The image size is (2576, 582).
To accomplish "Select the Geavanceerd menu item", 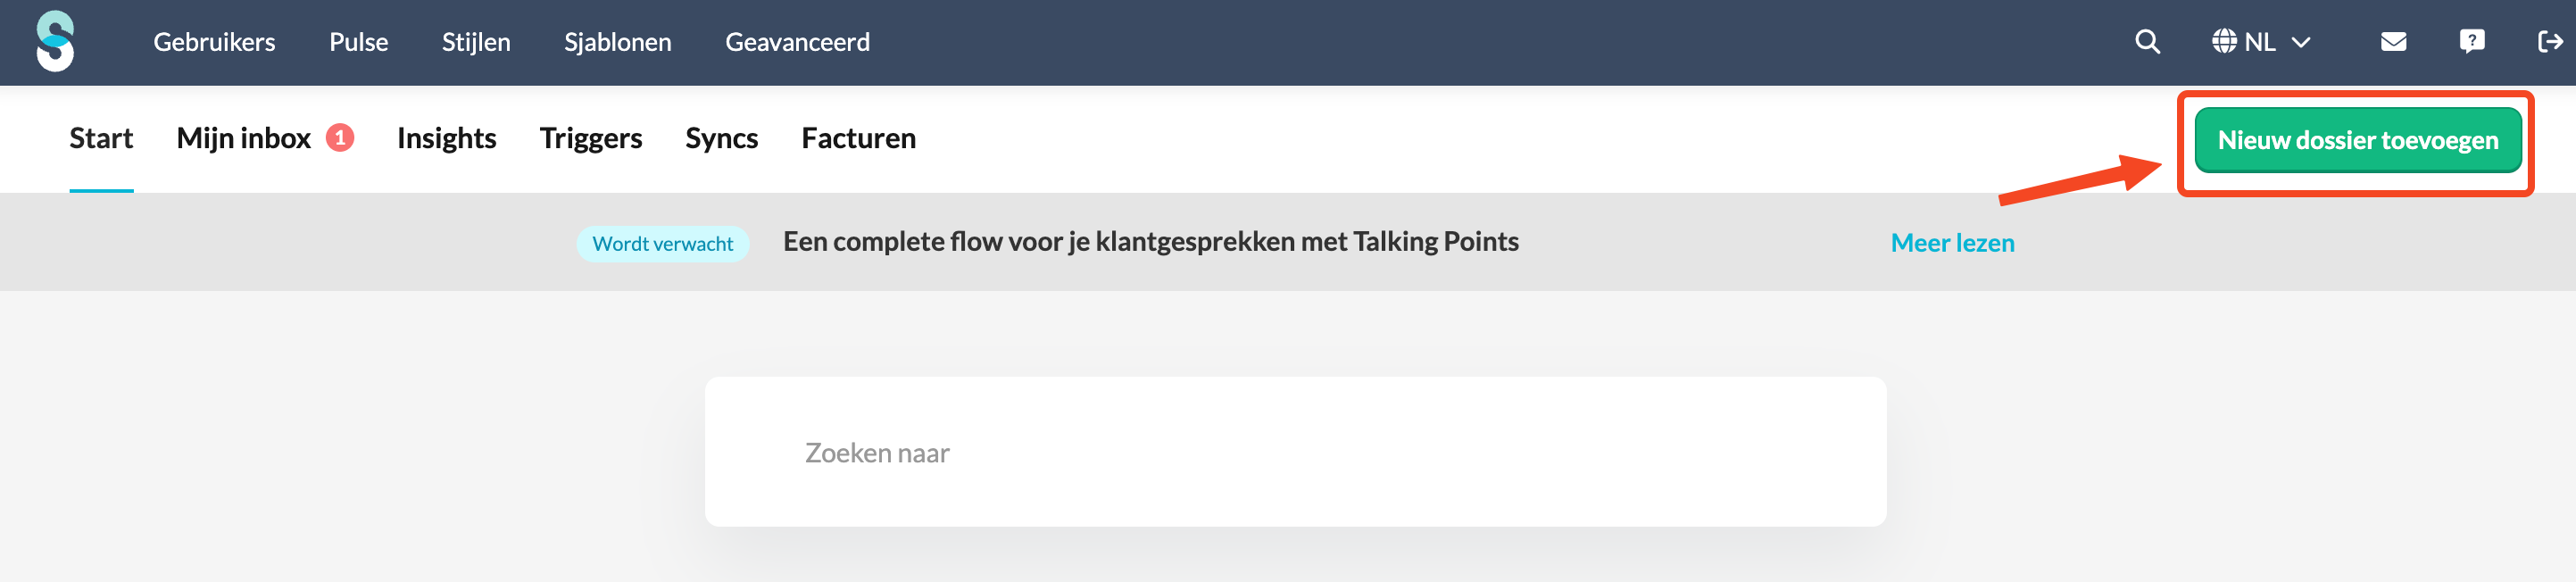I will [x=797, y=42].
